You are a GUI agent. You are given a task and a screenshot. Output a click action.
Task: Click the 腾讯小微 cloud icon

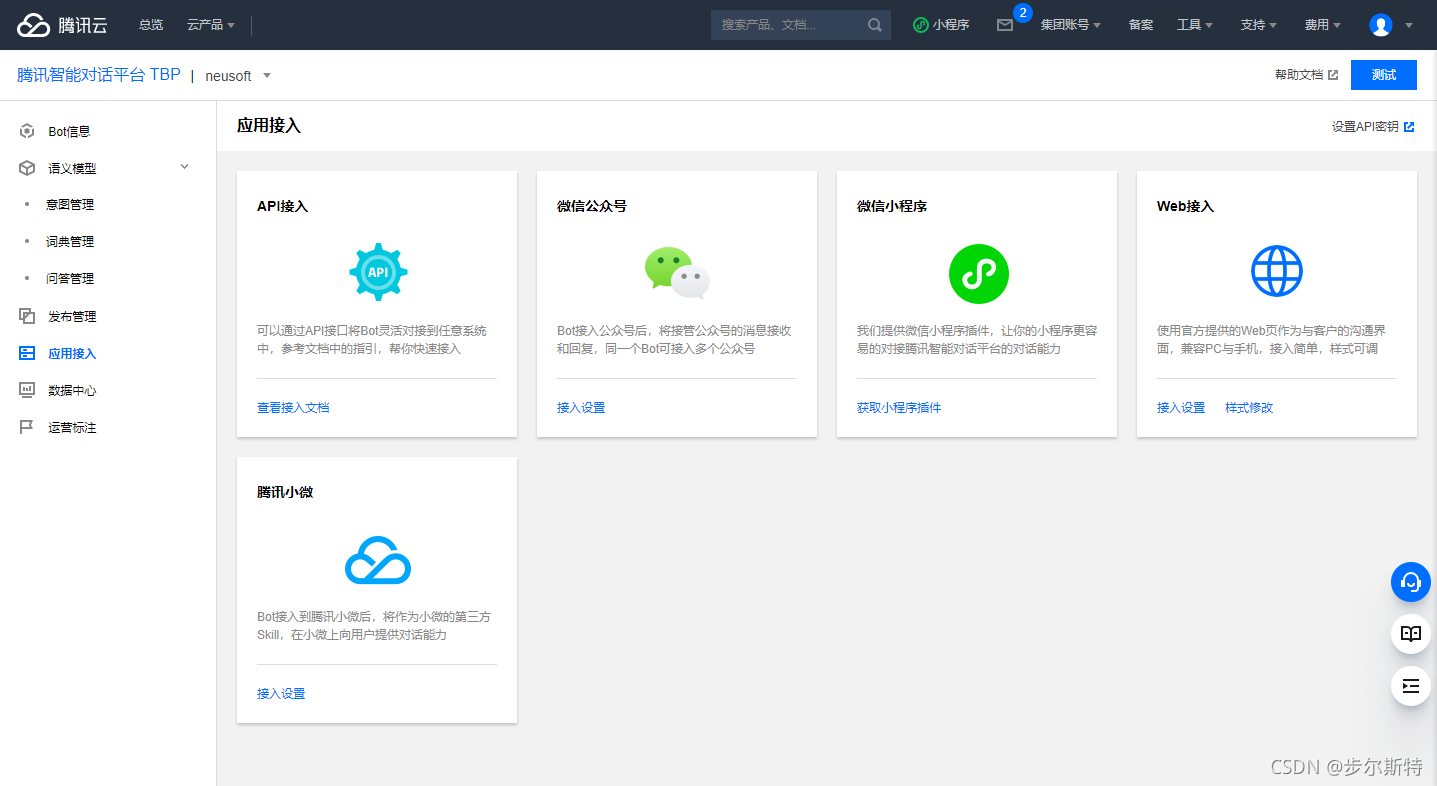tap(378, 560)
